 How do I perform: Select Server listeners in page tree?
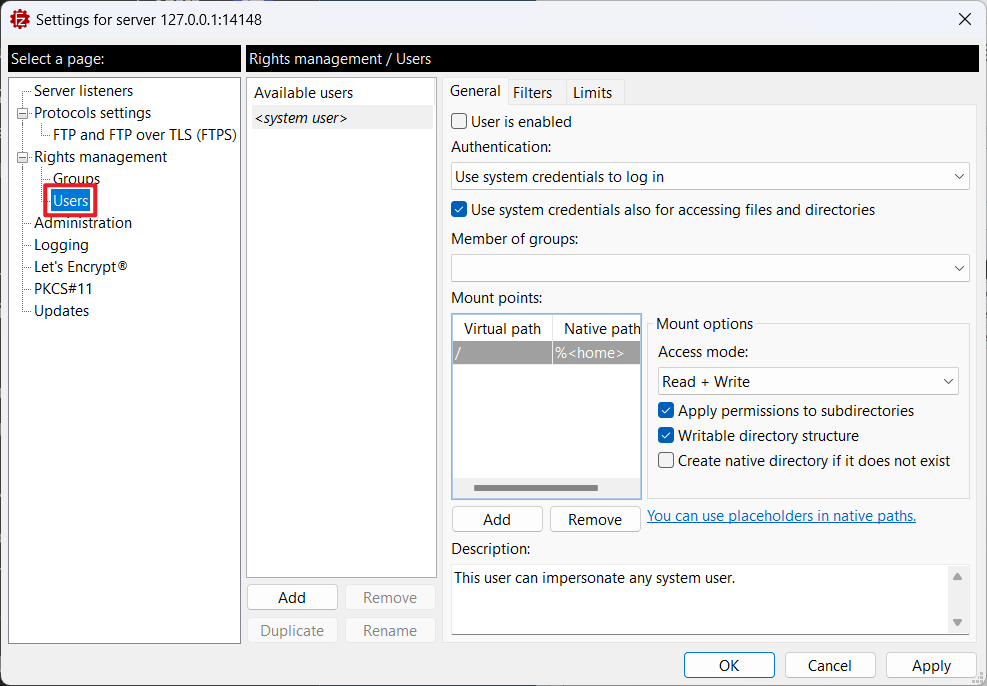83,91
